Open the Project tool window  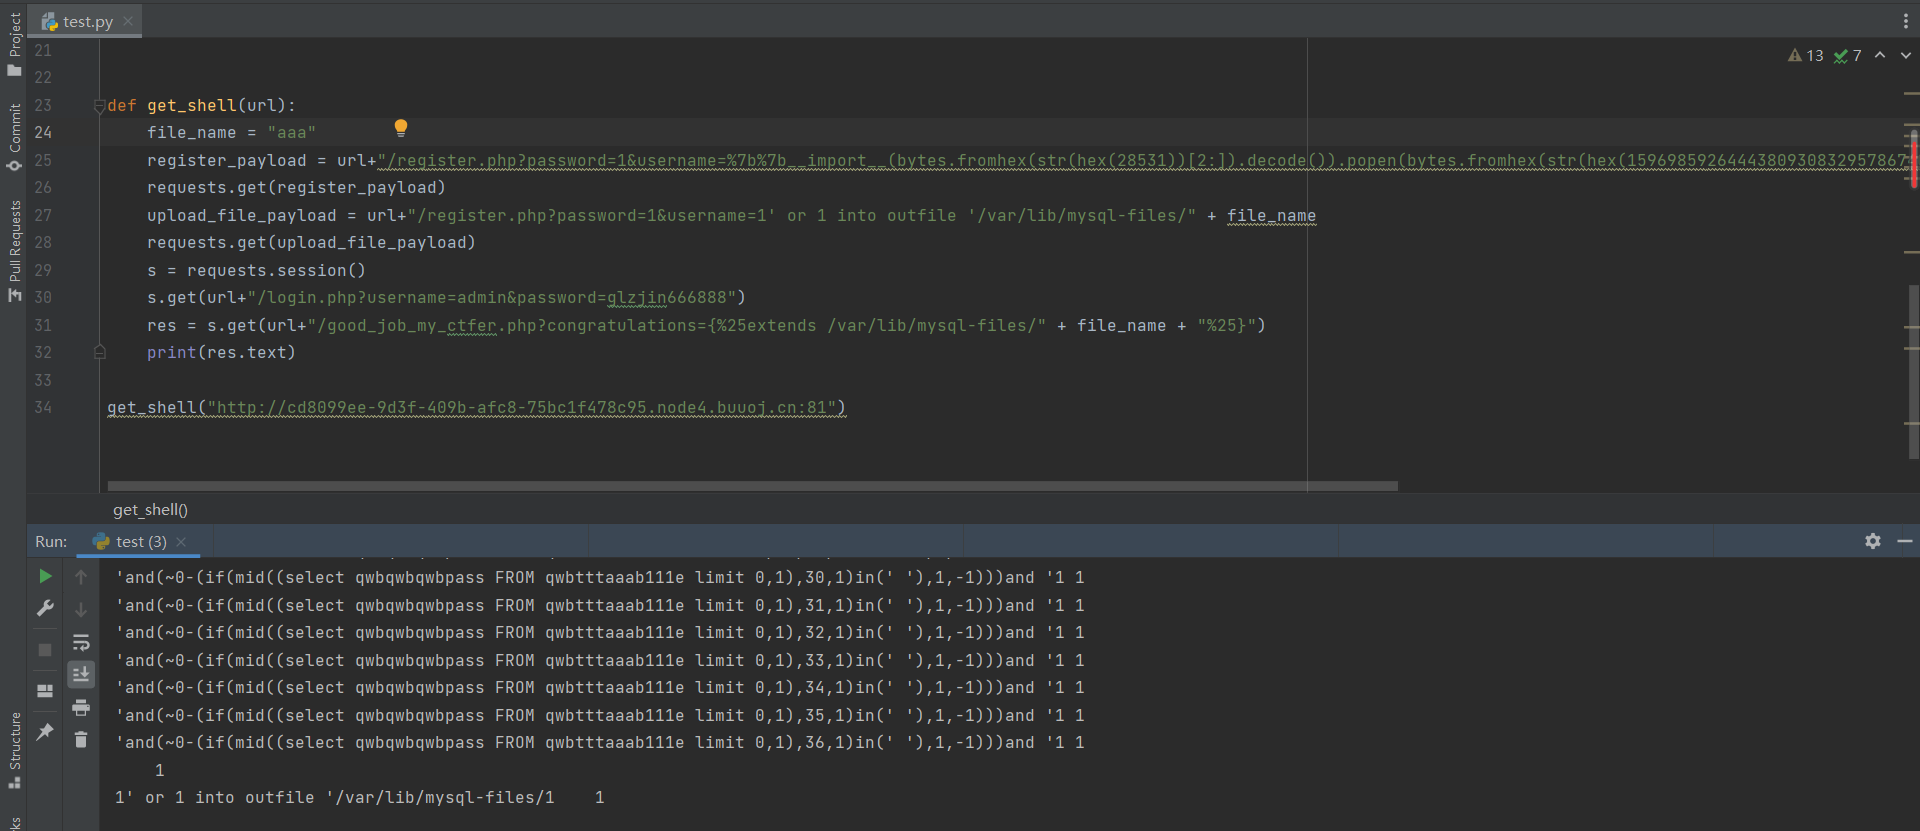[14, 45]
